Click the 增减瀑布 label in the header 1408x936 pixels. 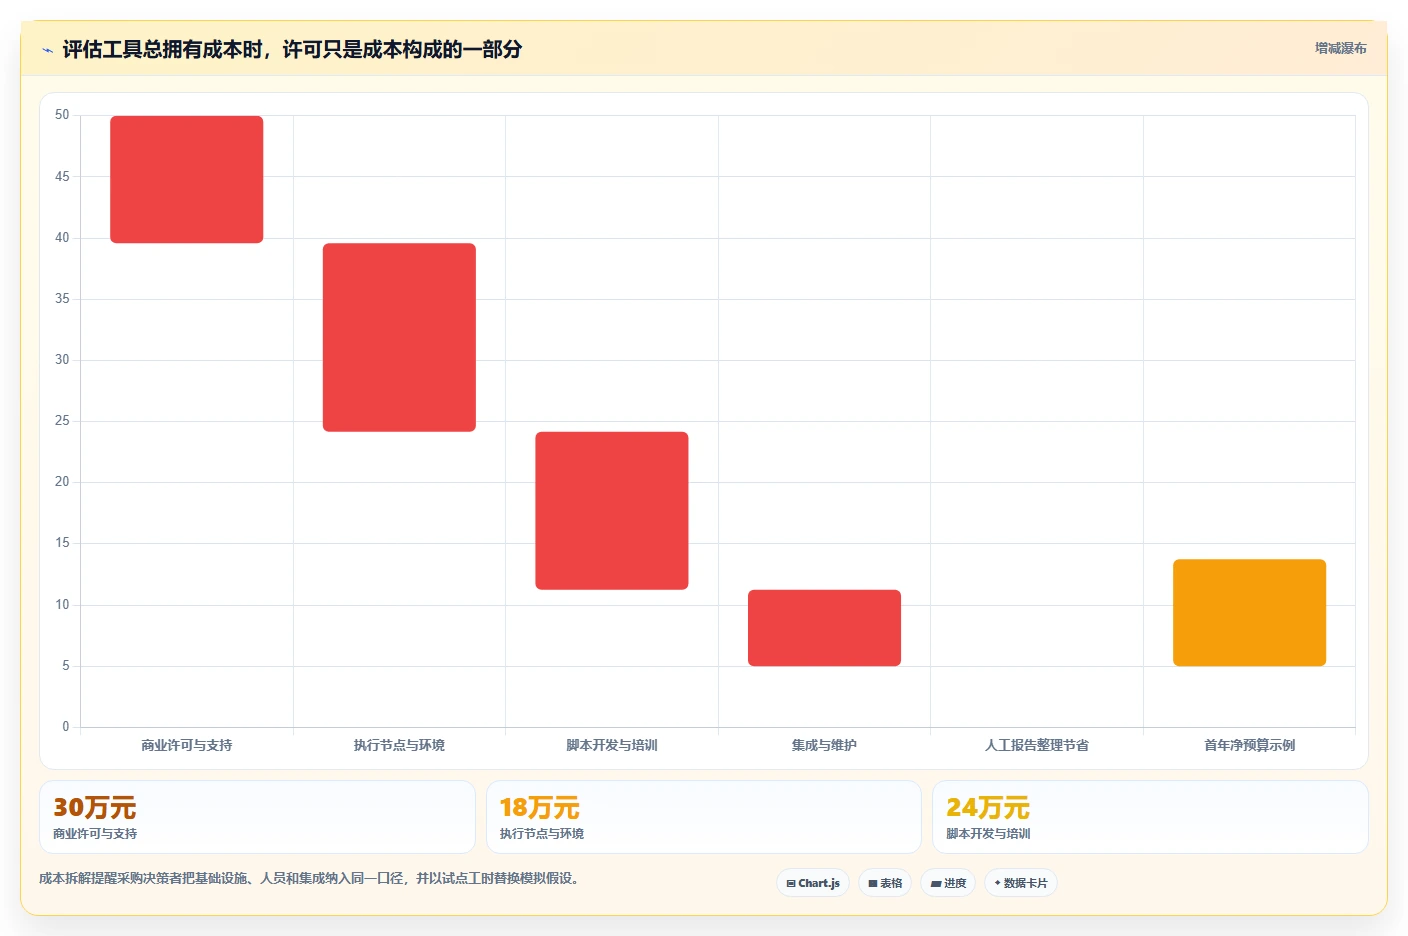tap(1340, 48)
